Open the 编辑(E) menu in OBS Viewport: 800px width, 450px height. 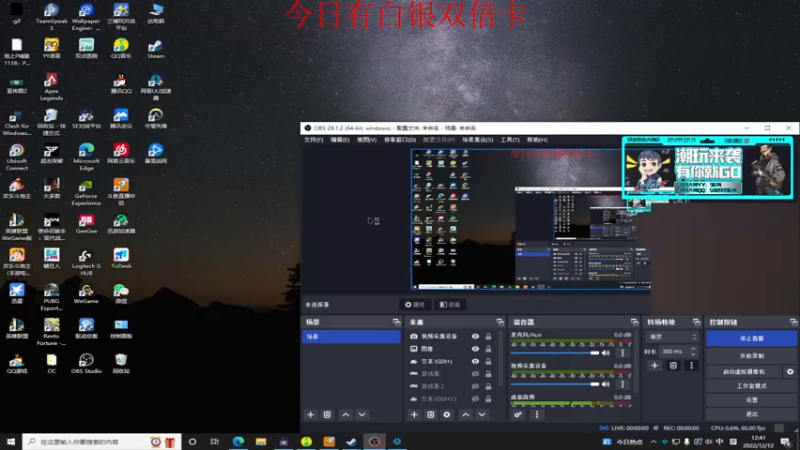[339, 140]
